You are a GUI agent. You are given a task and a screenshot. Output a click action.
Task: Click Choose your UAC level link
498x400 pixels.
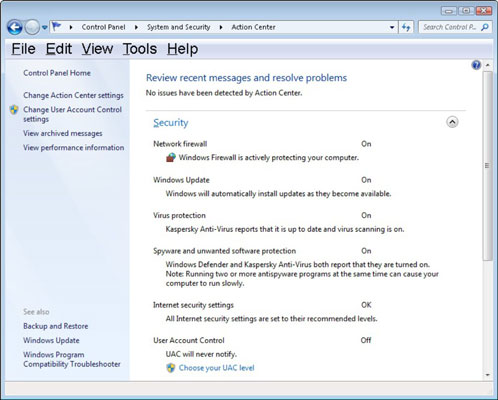216,368
